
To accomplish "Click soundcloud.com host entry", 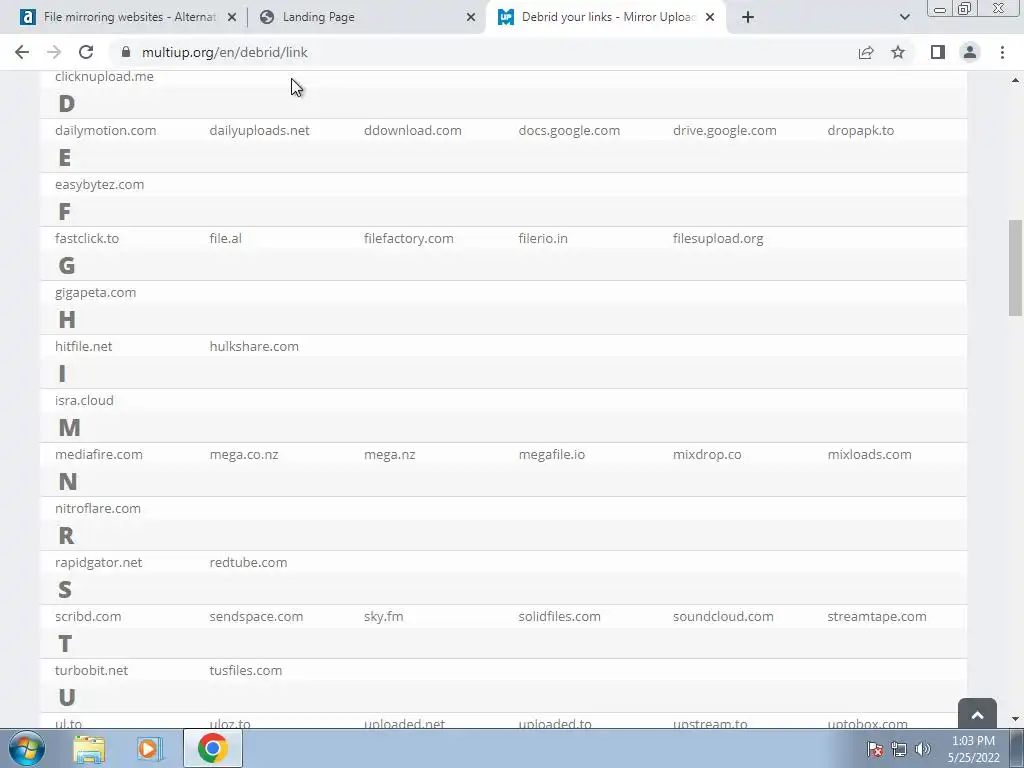I will tap(723, 616).
